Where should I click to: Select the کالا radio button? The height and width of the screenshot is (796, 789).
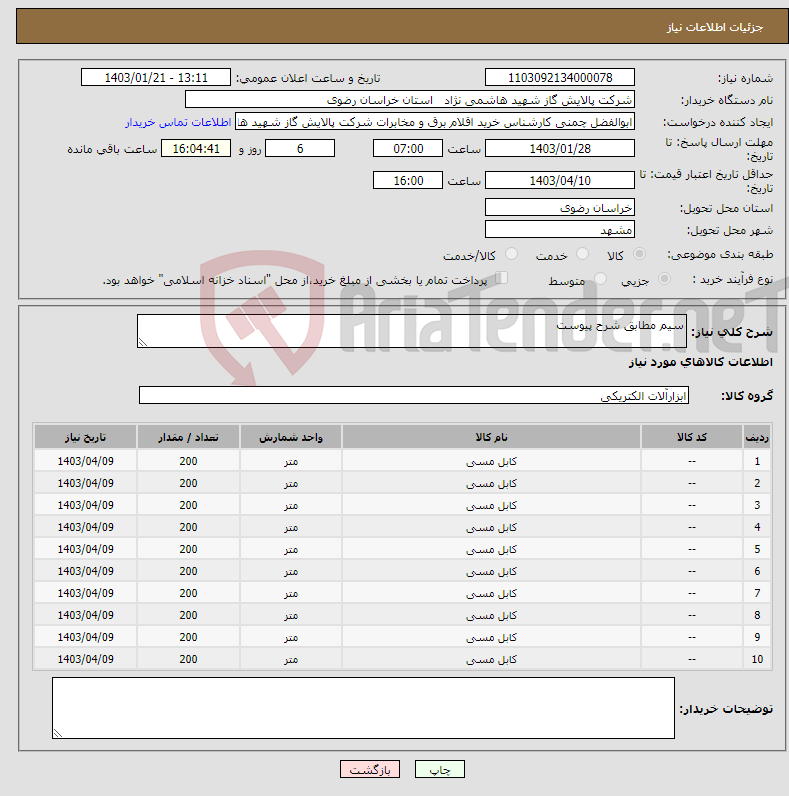click(x=639, y=254)
